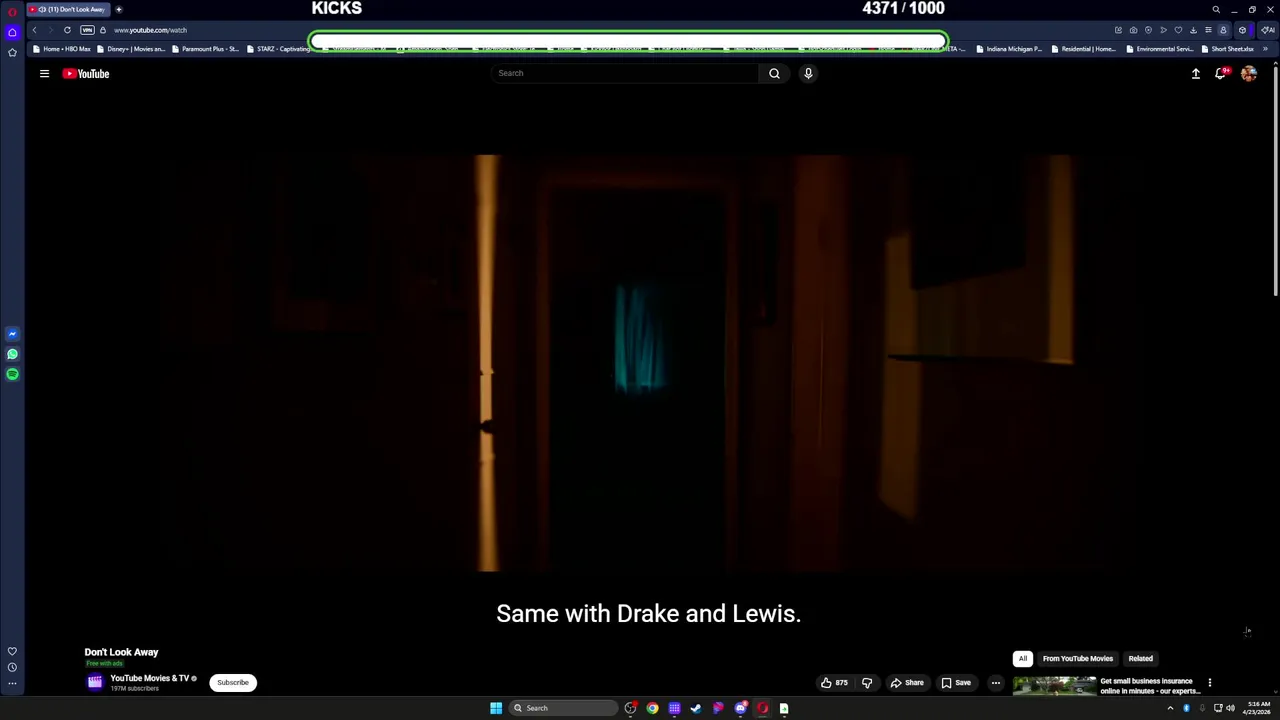Open a new browser tab
This screenshot has width=1280, height=720.
[118, 9]
